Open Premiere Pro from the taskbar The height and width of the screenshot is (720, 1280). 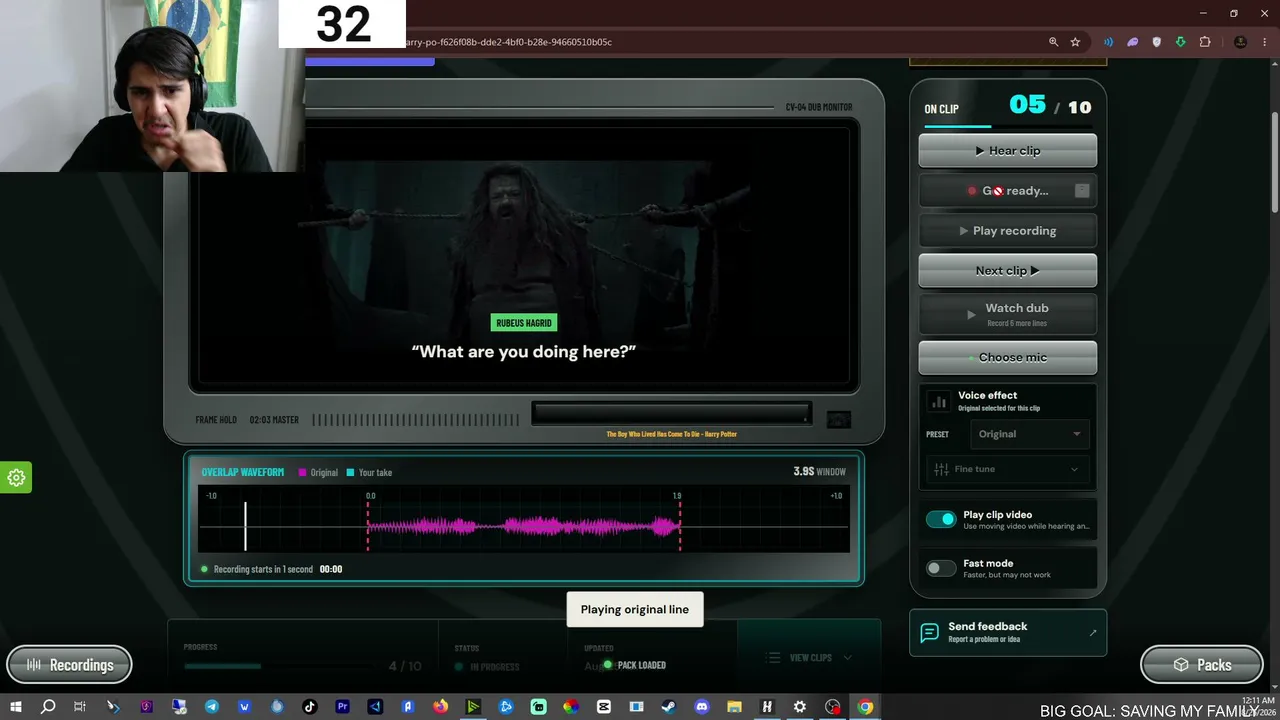(343, 707)
